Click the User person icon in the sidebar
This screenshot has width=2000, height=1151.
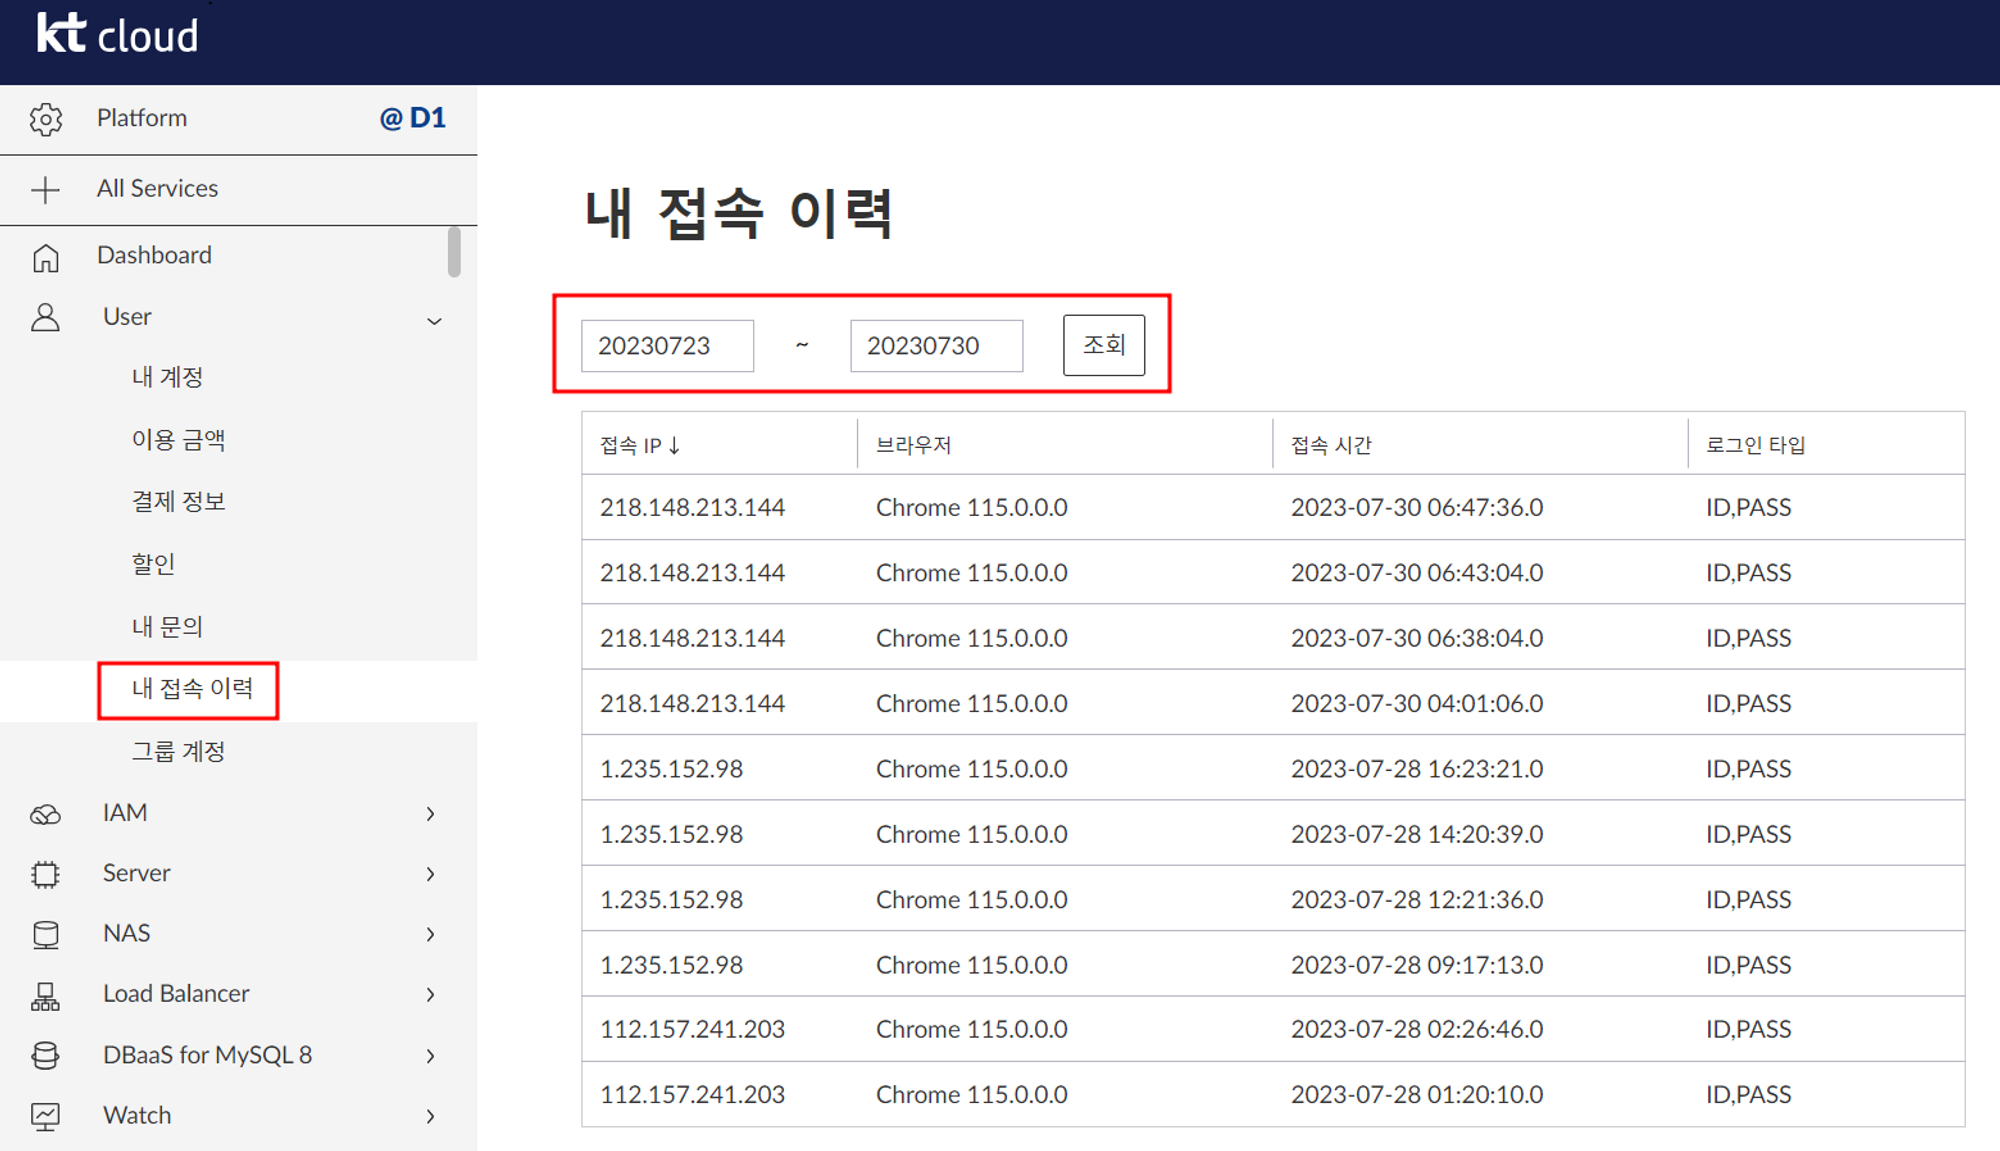click(46, 318)
